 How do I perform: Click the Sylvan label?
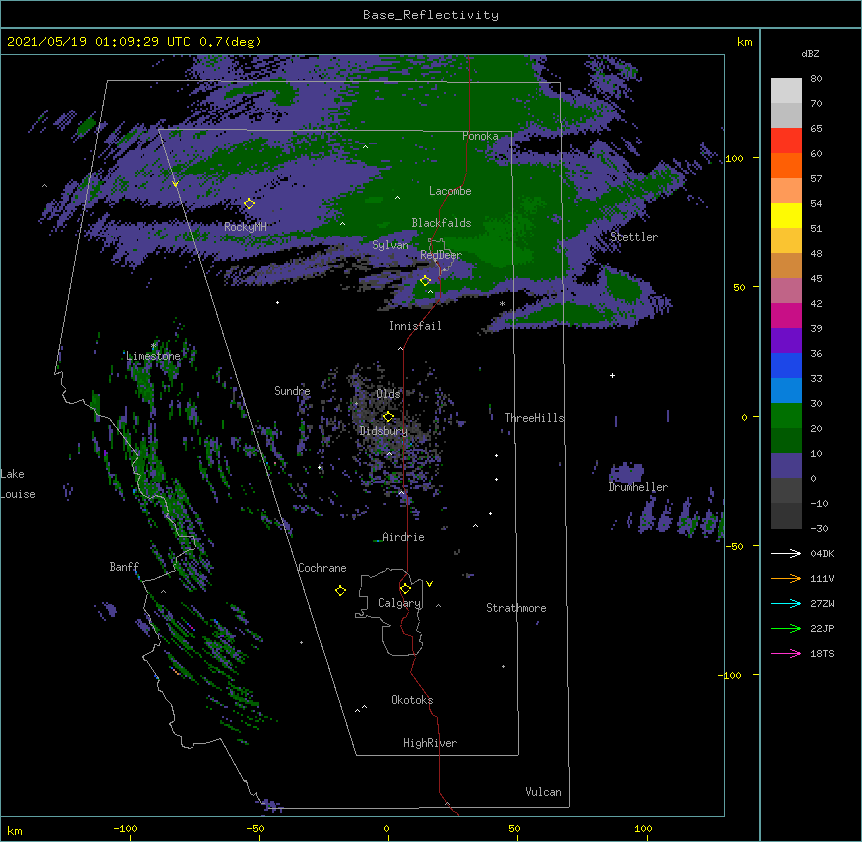pos(390,245)
